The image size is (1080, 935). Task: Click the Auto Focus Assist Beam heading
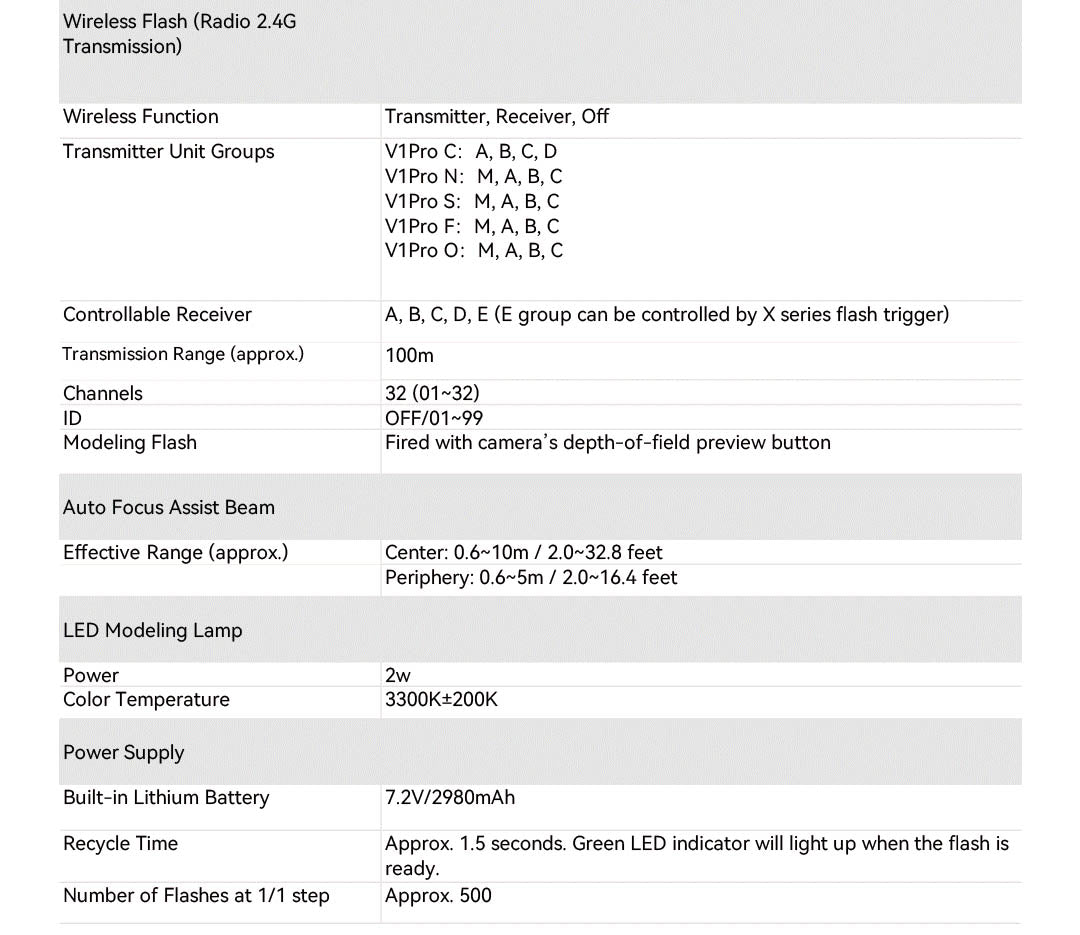click(168, 508)
